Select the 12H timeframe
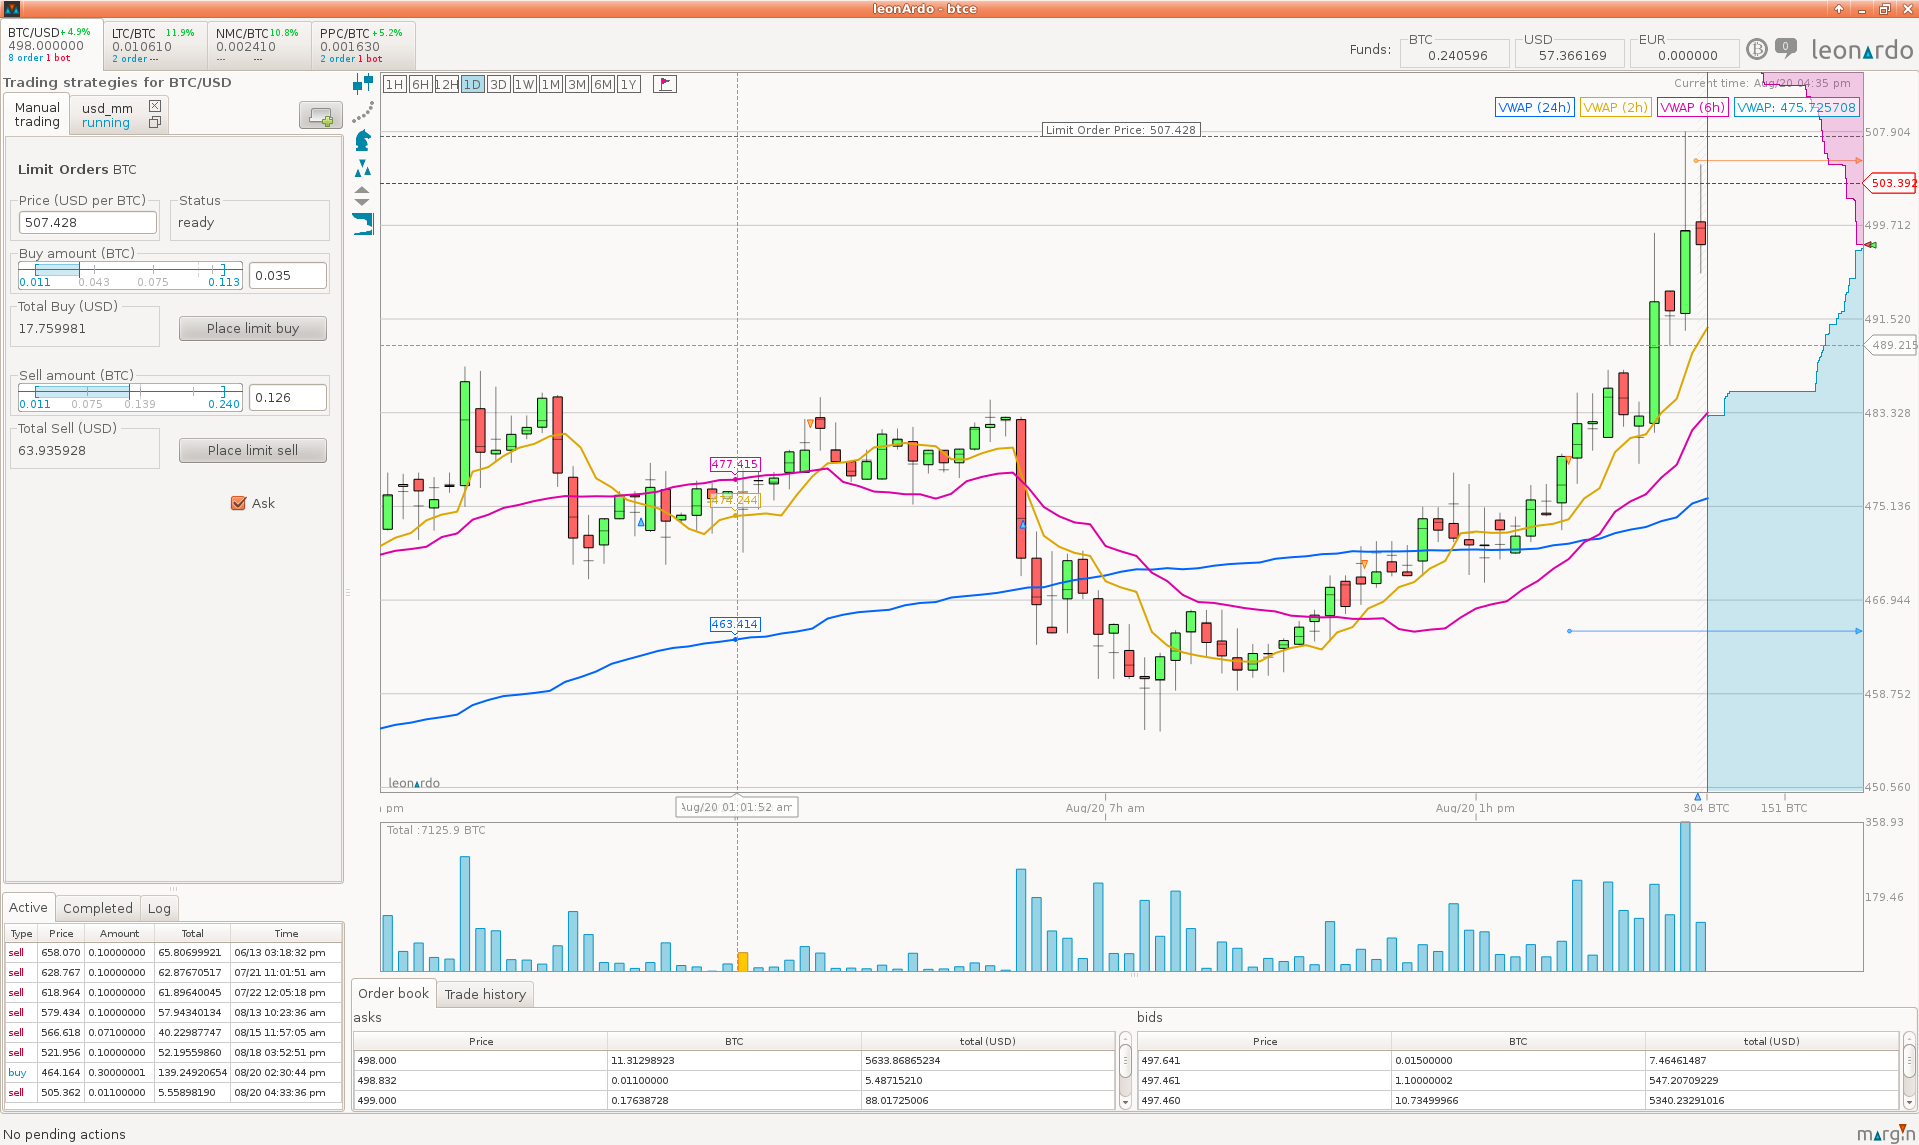Viewport: 1919px width, 1145px height. tap(447, 84)
